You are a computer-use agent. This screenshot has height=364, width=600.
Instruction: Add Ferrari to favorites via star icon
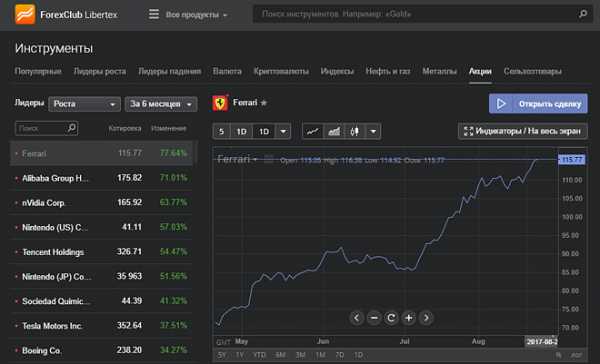[264, 103]
